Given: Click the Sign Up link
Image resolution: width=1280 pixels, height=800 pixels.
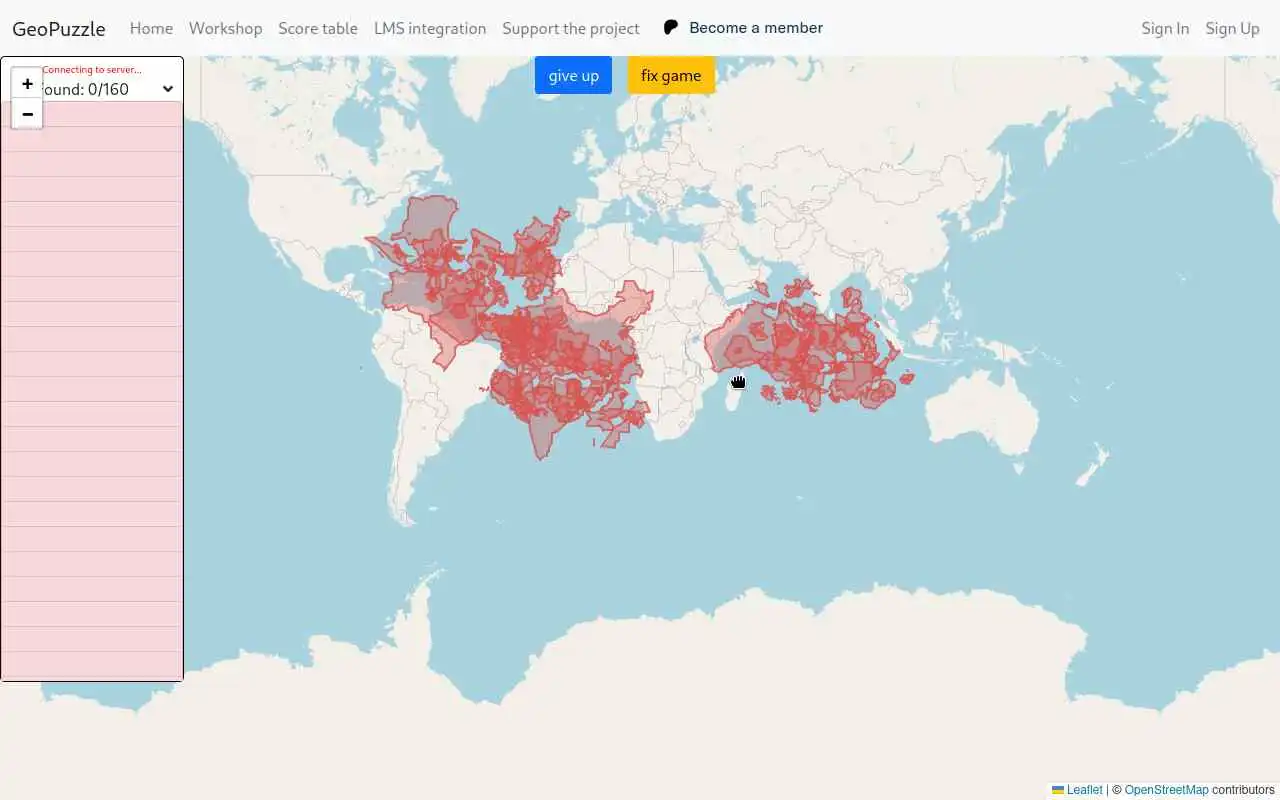Looking at the screenshot, I should (x=1232, y=28).
